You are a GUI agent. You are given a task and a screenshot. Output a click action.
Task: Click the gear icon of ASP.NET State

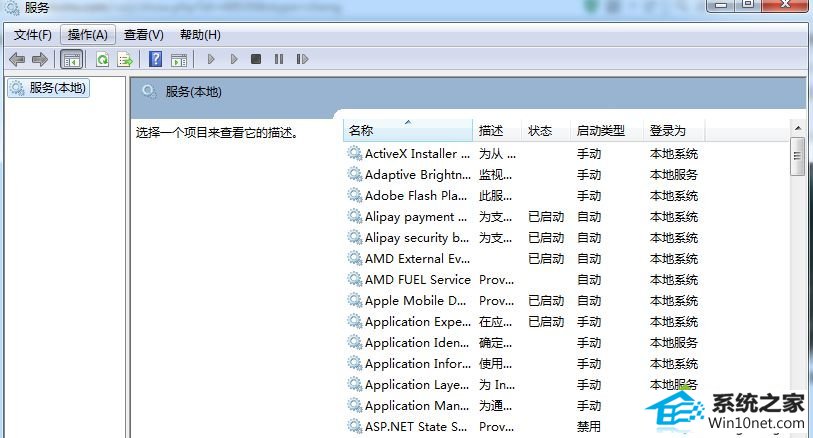[355, 426]
